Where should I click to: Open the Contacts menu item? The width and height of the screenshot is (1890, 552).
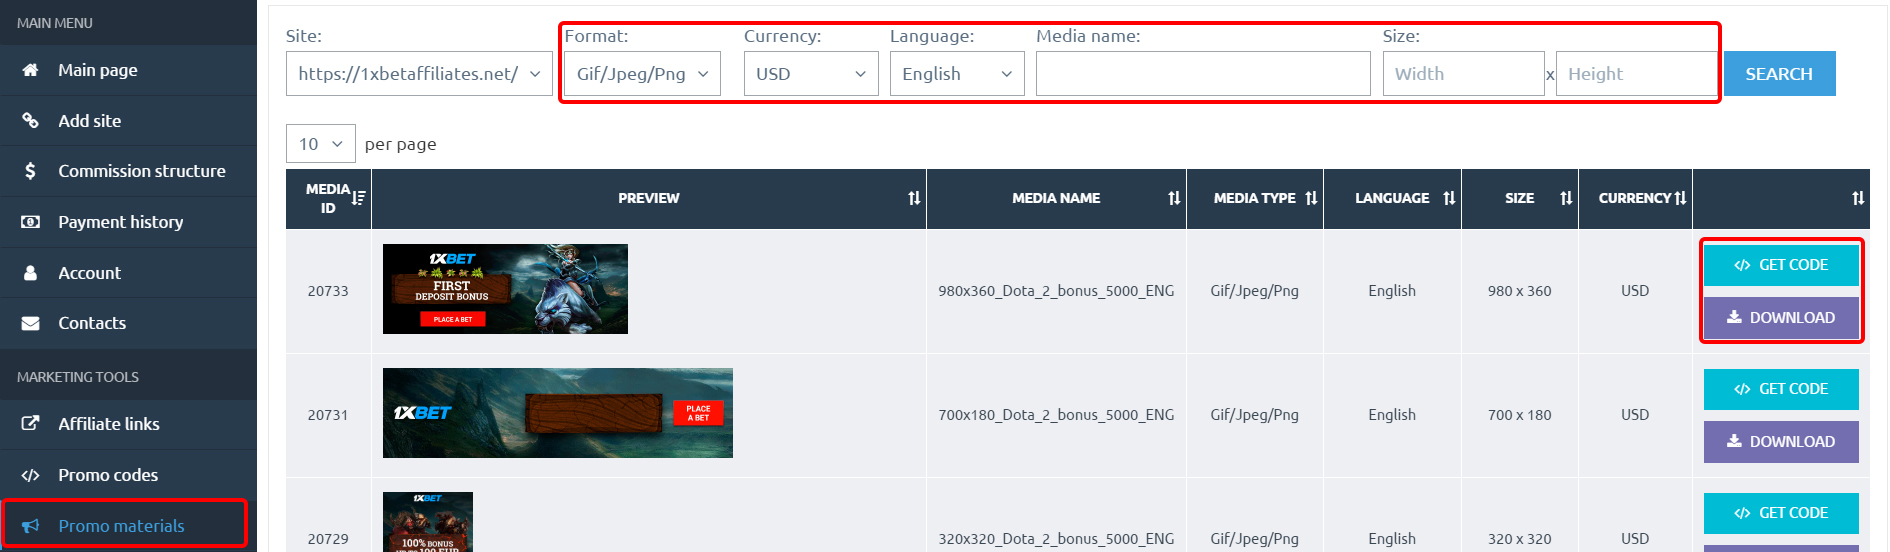128,323
